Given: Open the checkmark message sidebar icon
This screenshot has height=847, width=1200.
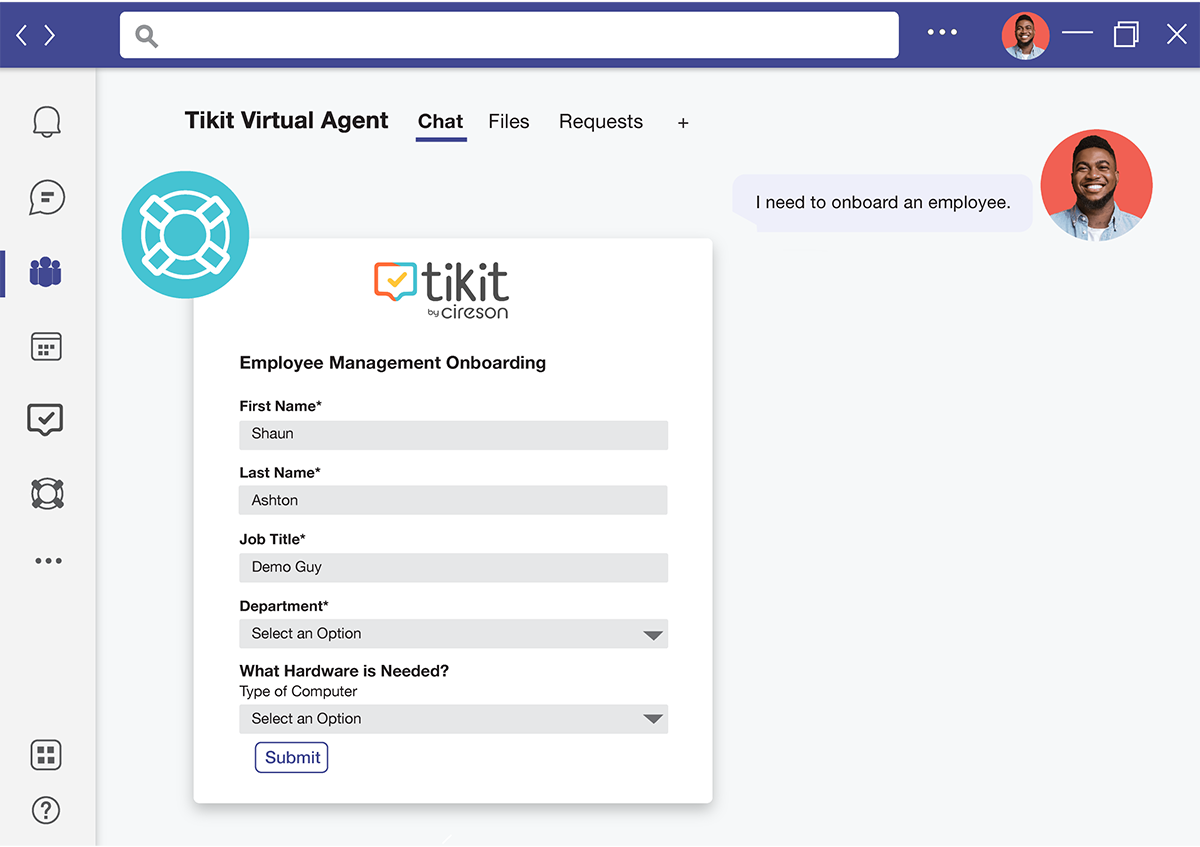Looking at the screenshot, I should [45, 420].
